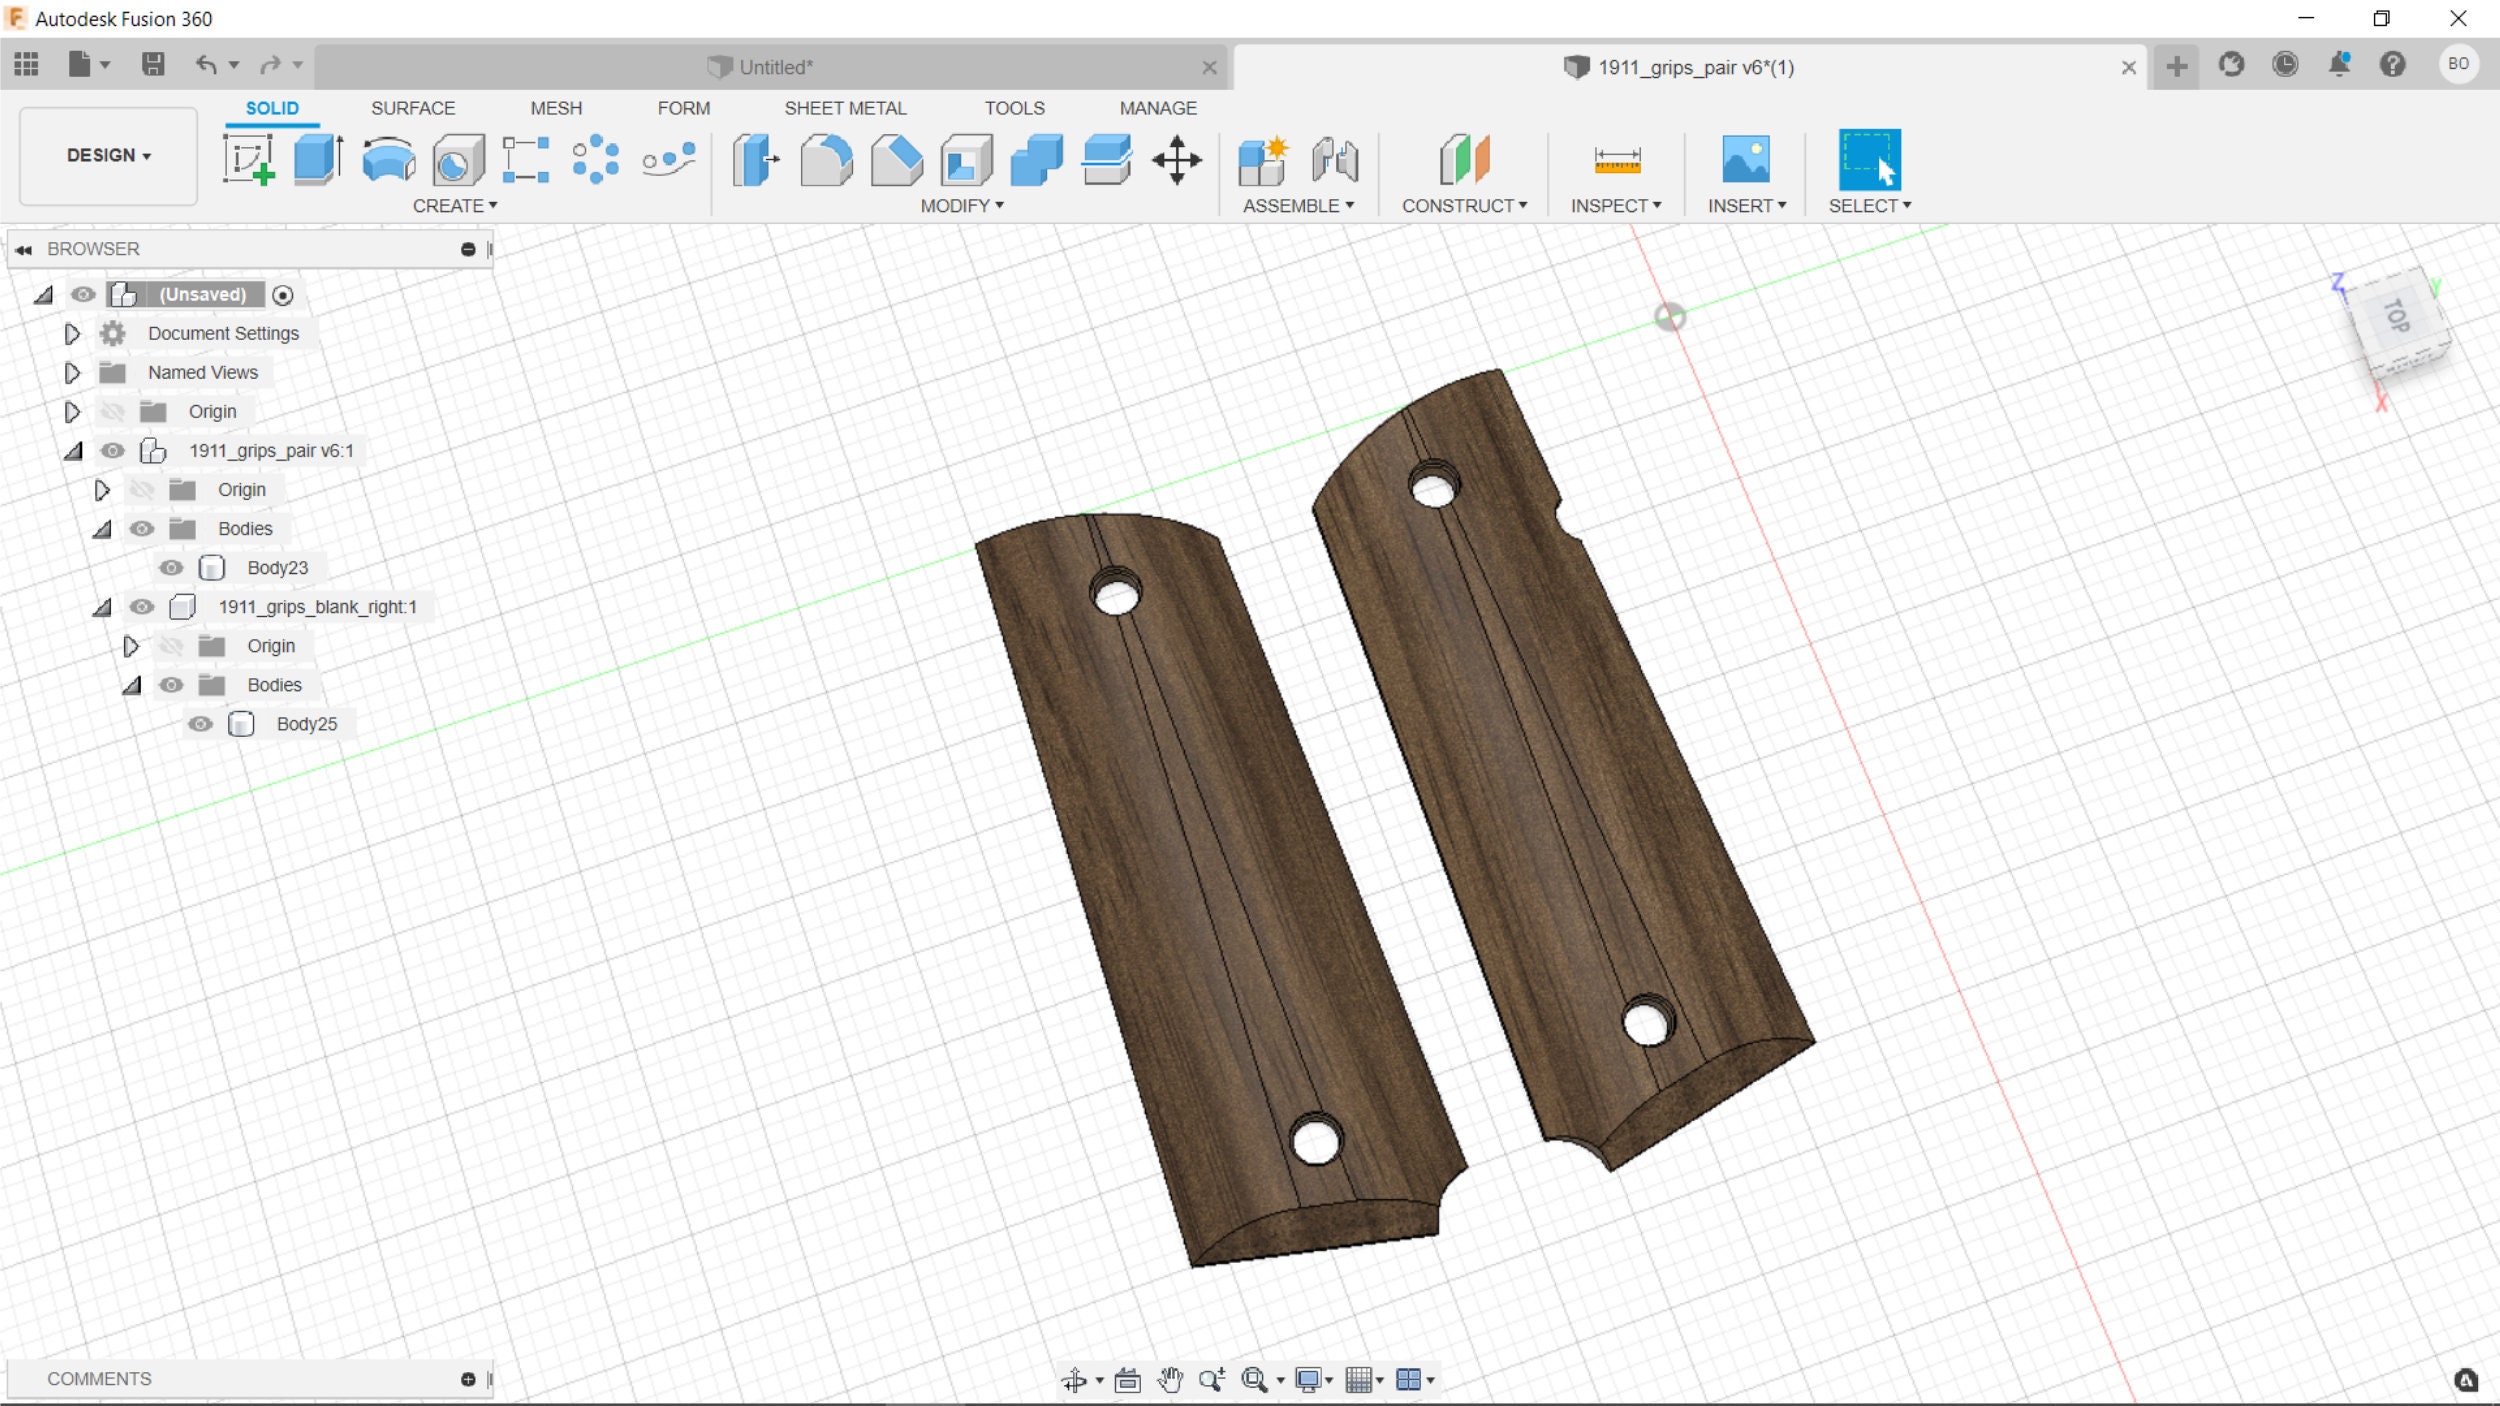The height and width of the screenshot is (1406, 2500).
Task: Open the Measure tool under Inspect
Action: (1614, 160)
